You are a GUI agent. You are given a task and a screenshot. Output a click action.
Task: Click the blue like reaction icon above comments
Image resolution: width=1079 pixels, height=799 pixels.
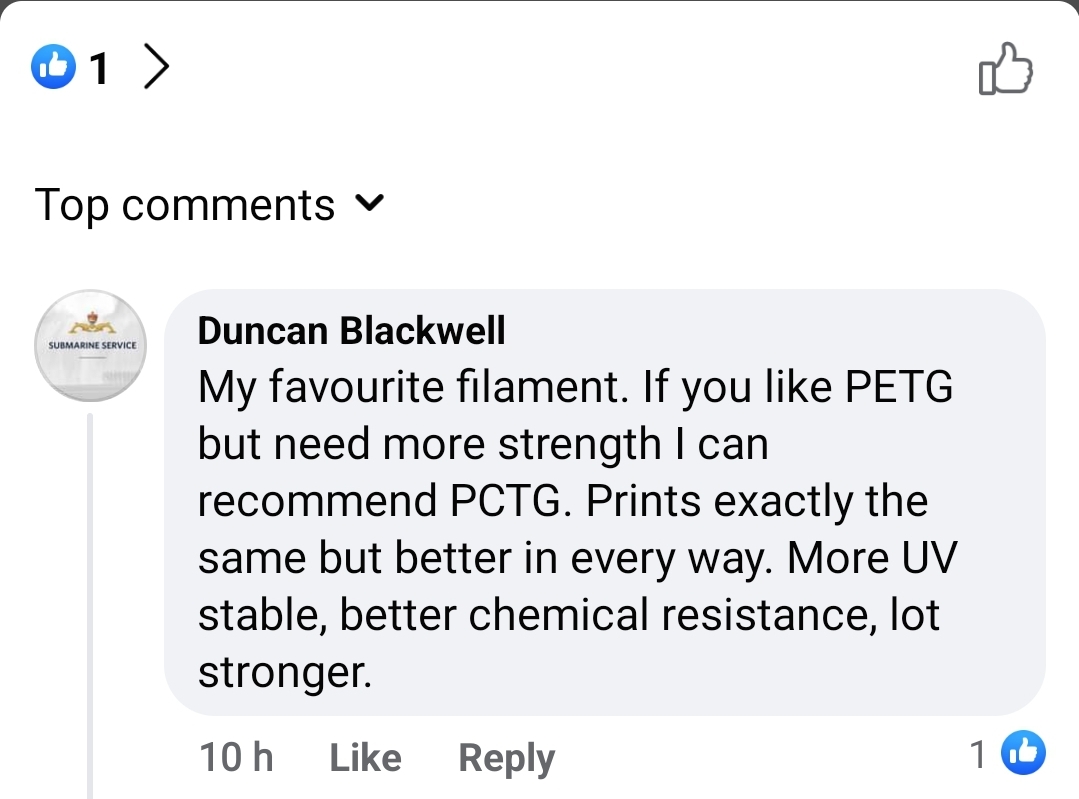(x=53, y=67)
